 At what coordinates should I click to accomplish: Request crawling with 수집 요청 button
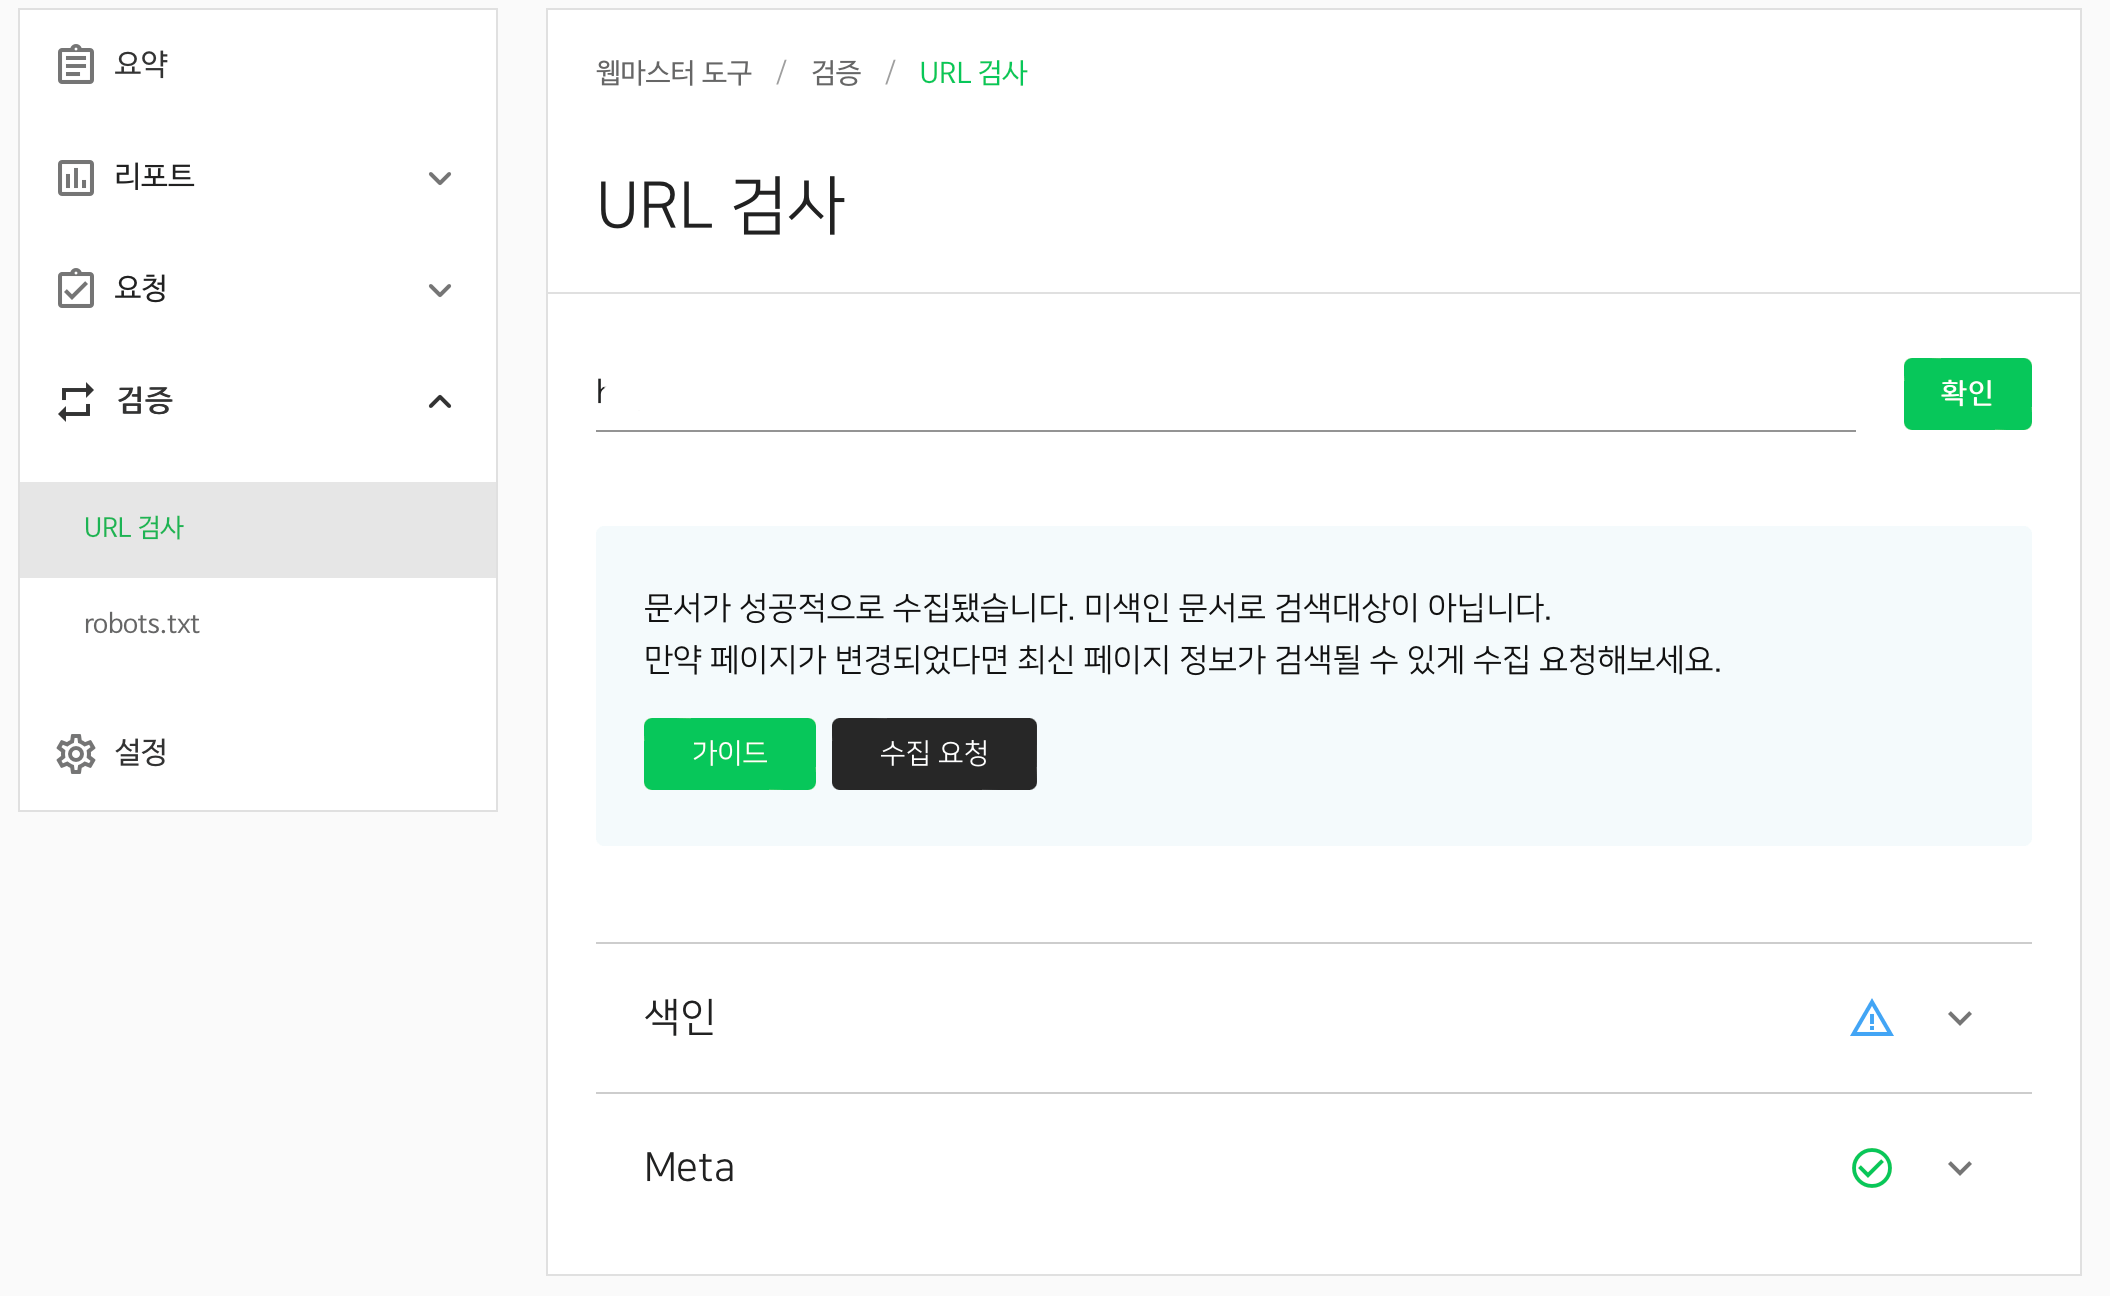933,753
